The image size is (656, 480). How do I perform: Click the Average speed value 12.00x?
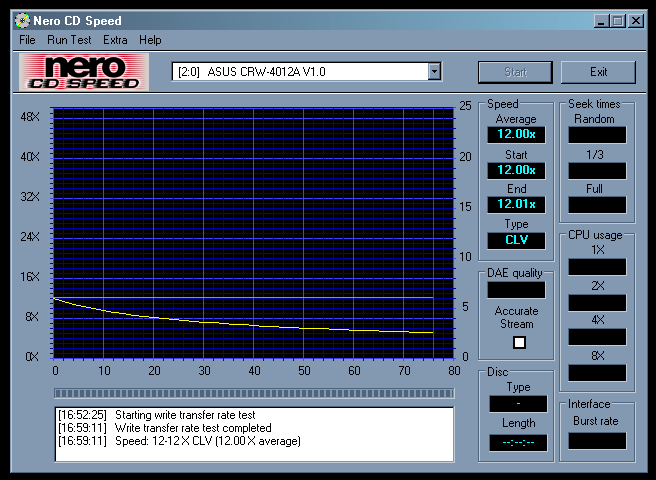tap(516, 134)
